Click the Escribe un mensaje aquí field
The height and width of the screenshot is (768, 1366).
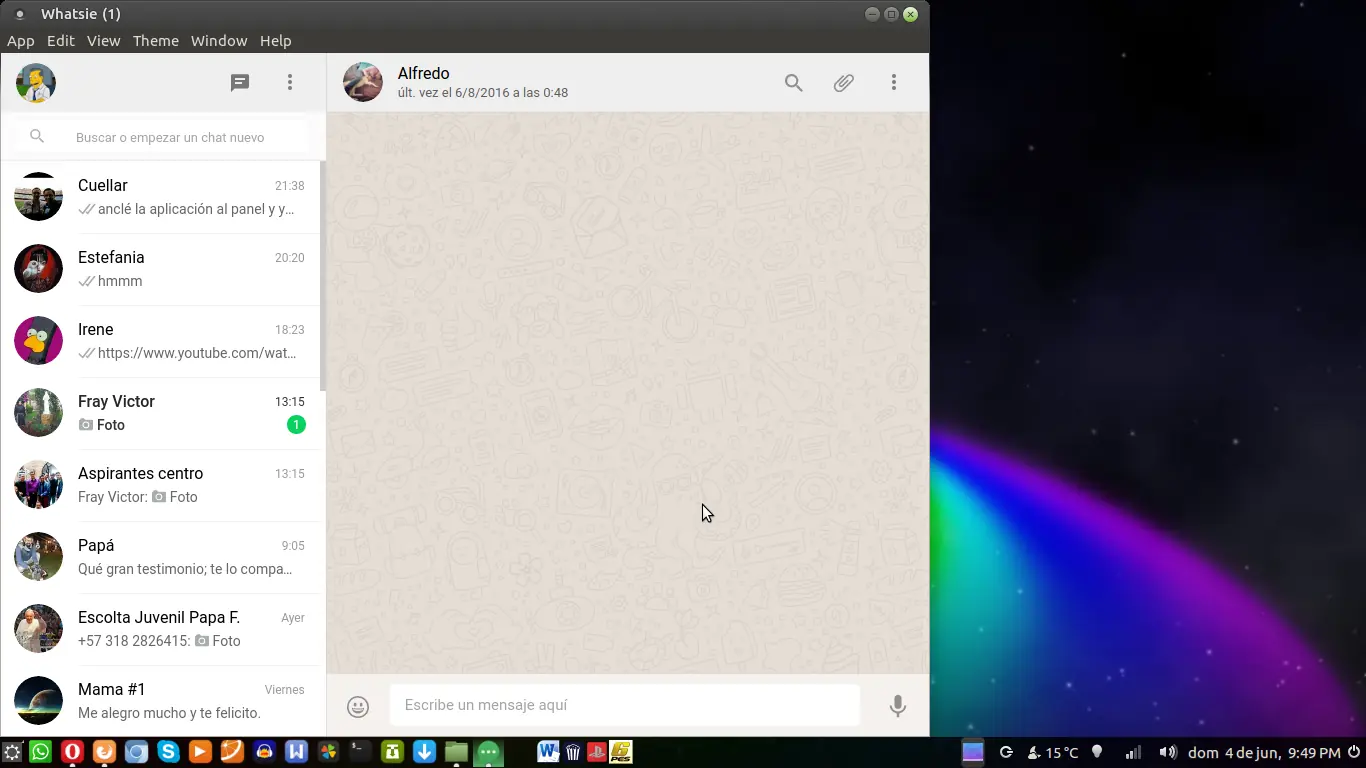point(624,705)
